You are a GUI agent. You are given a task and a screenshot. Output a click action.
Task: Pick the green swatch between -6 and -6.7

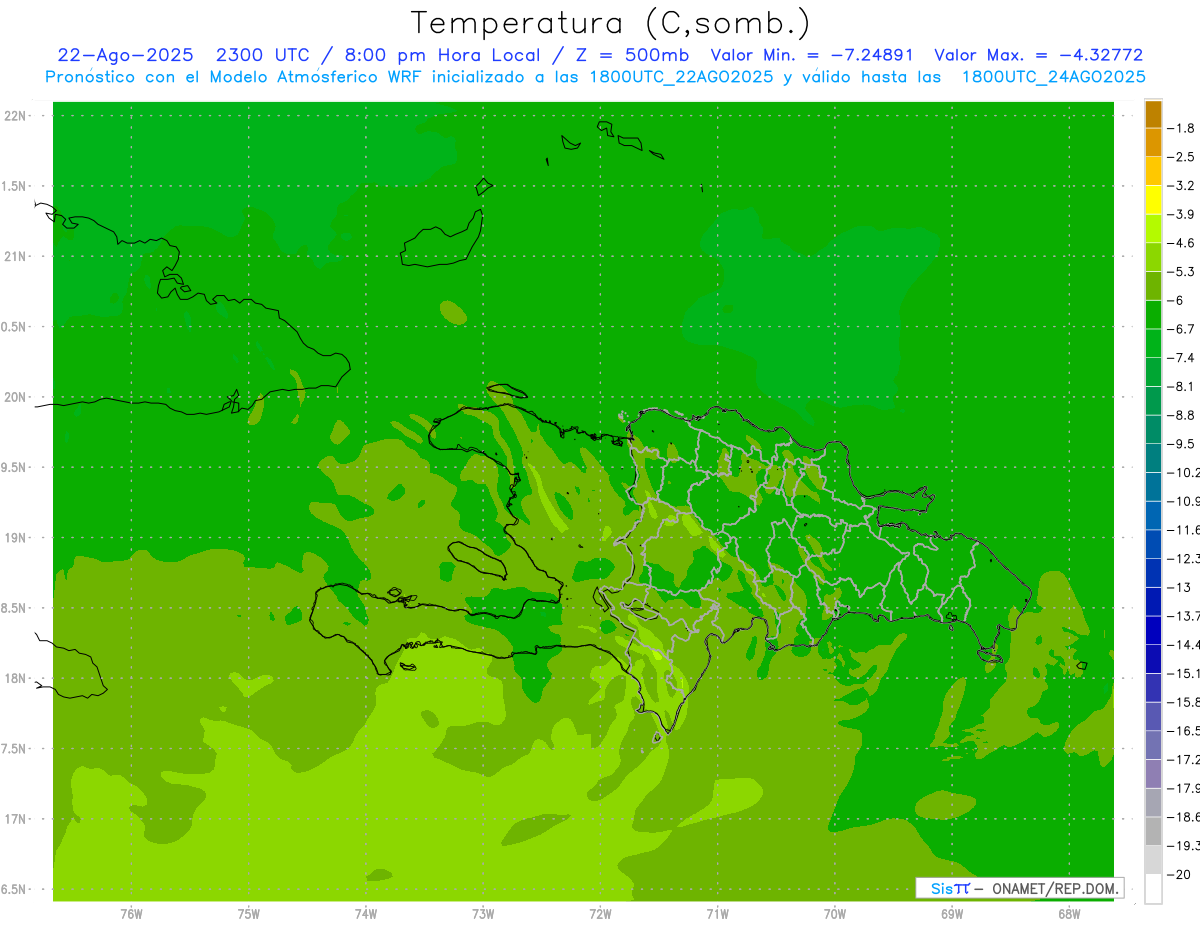[1153, 315]
